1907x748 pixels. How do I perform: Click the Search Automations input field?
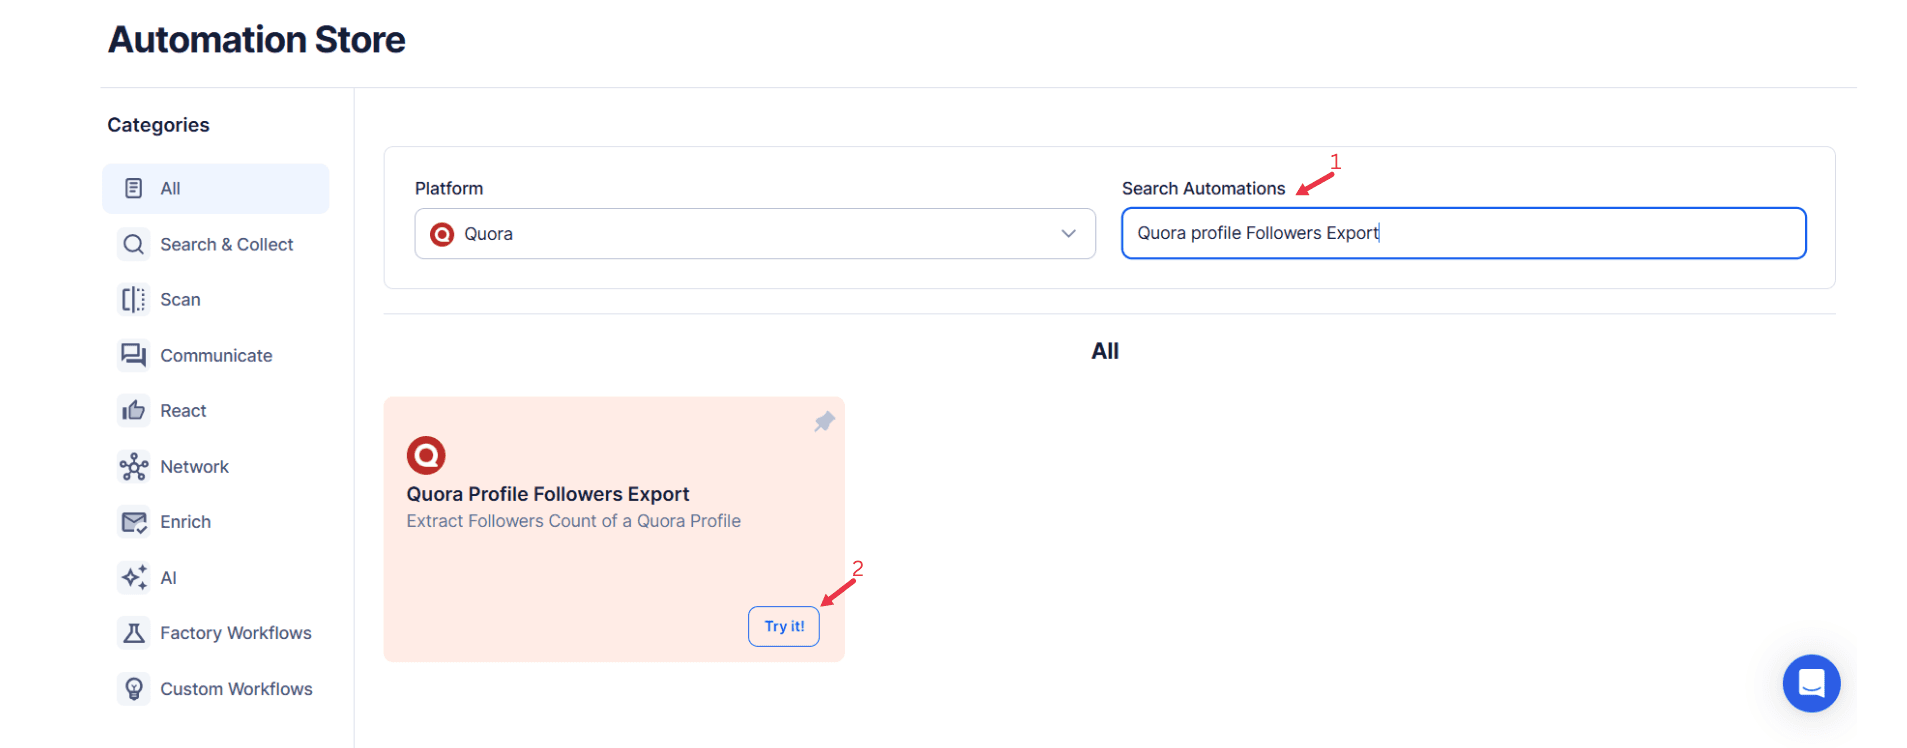[1462, 232]
